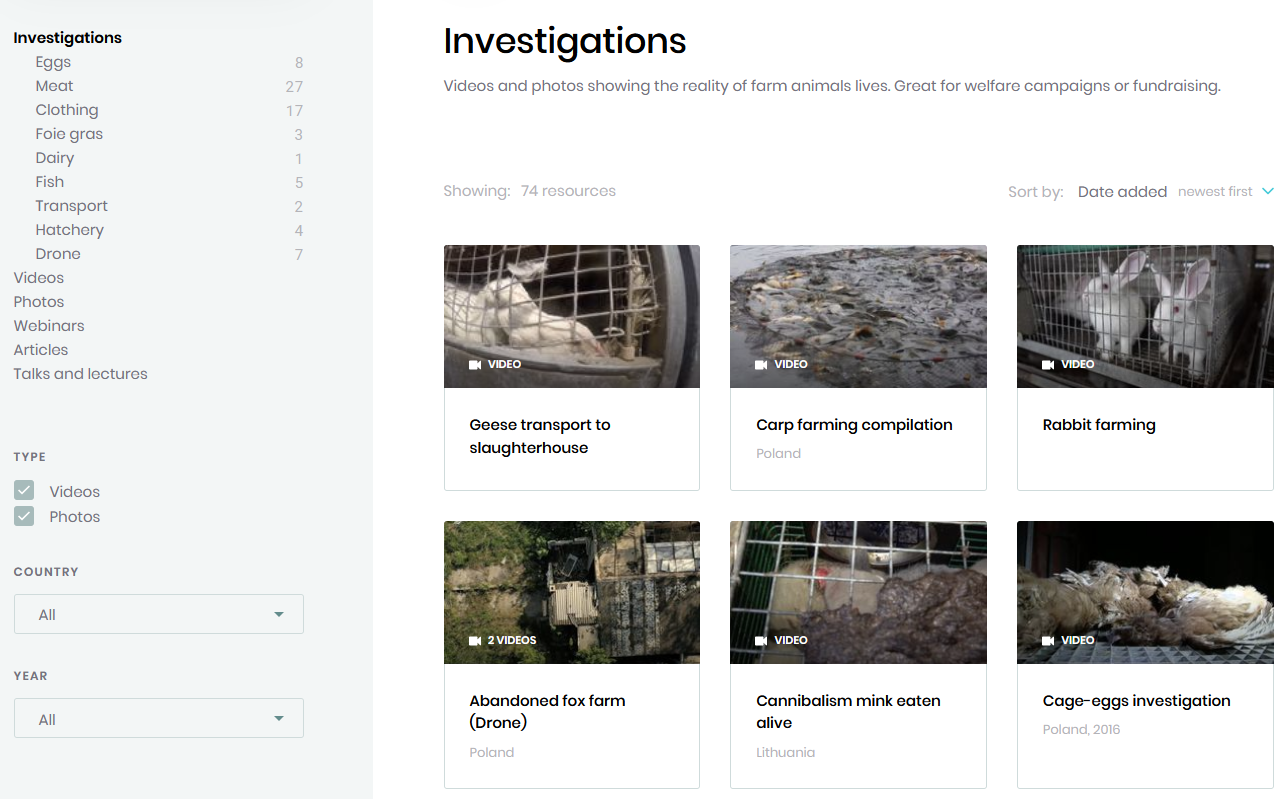Open the Year filter dropdown
This screenshot has width=1284, height=799.
click(x=159, y=718)
